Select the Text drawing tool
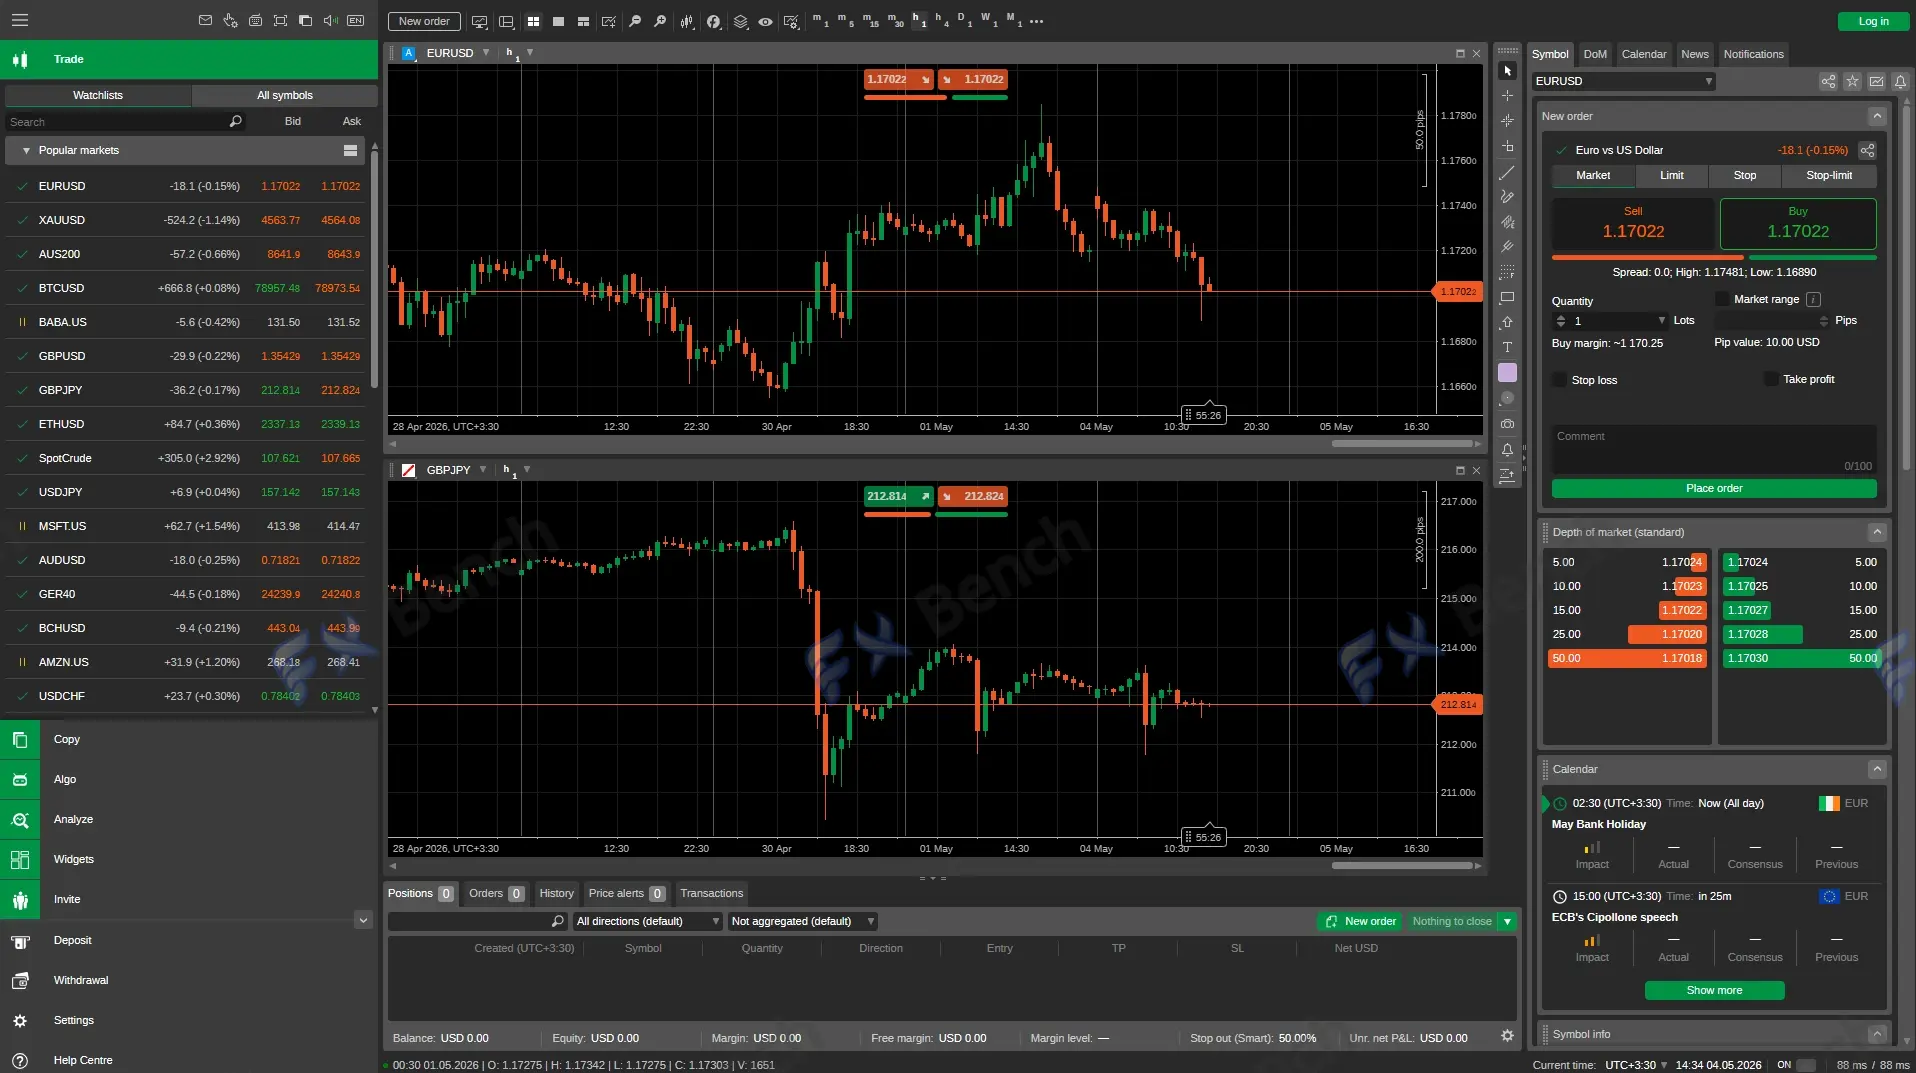 tap(1507, 347)
